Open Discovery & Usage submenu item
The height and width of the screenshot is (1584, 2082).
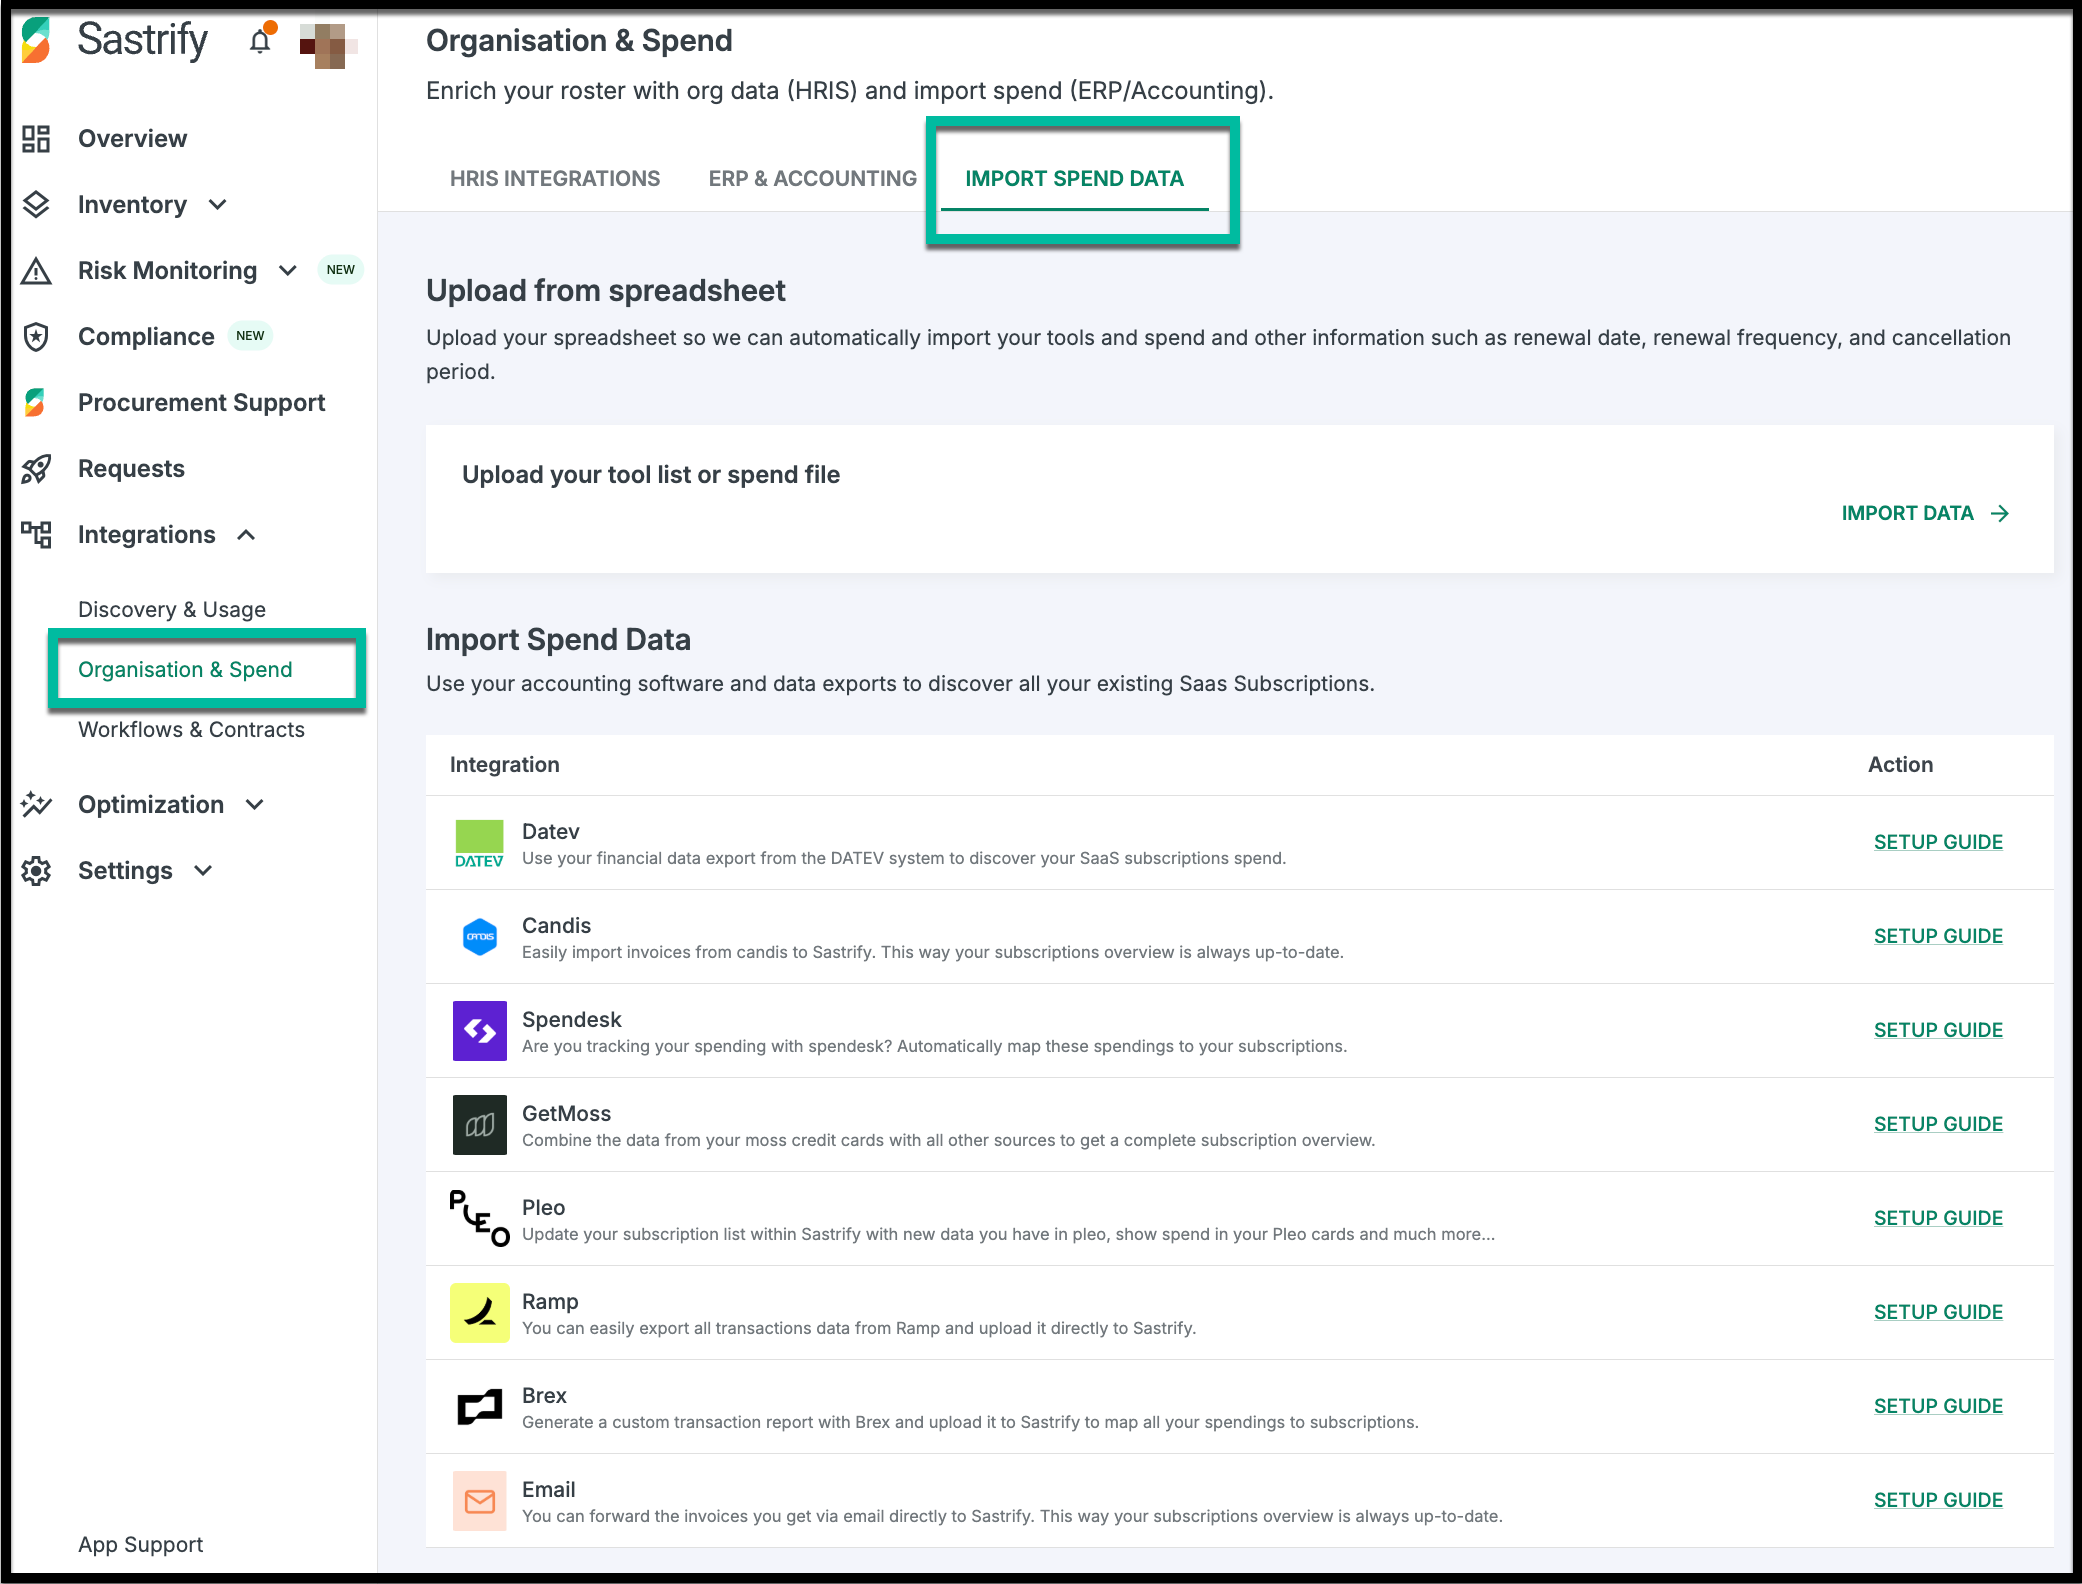pos(172,609)
